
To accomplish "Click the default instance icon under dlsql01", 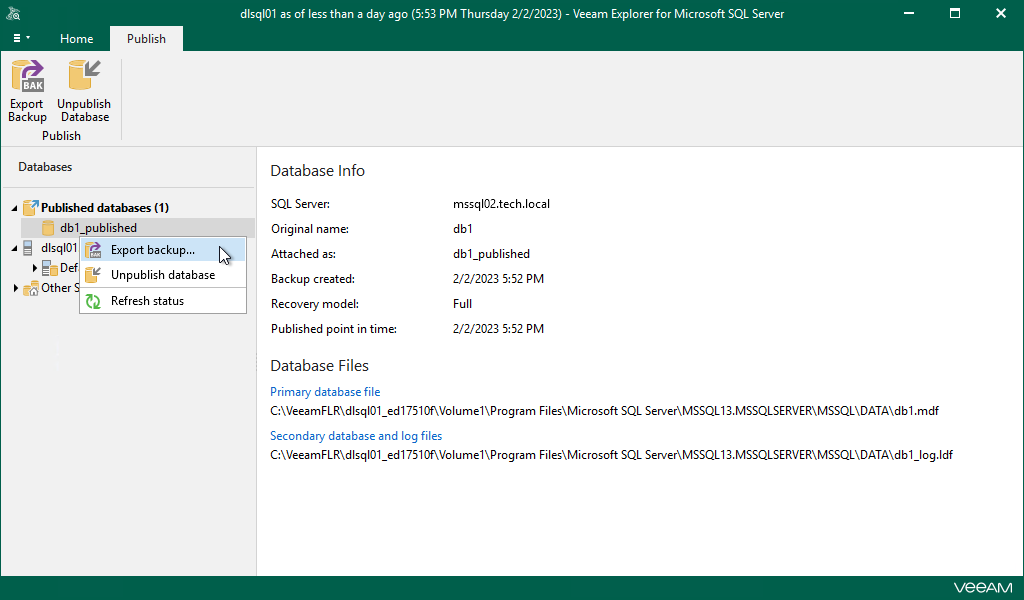I will coord(50,268).
